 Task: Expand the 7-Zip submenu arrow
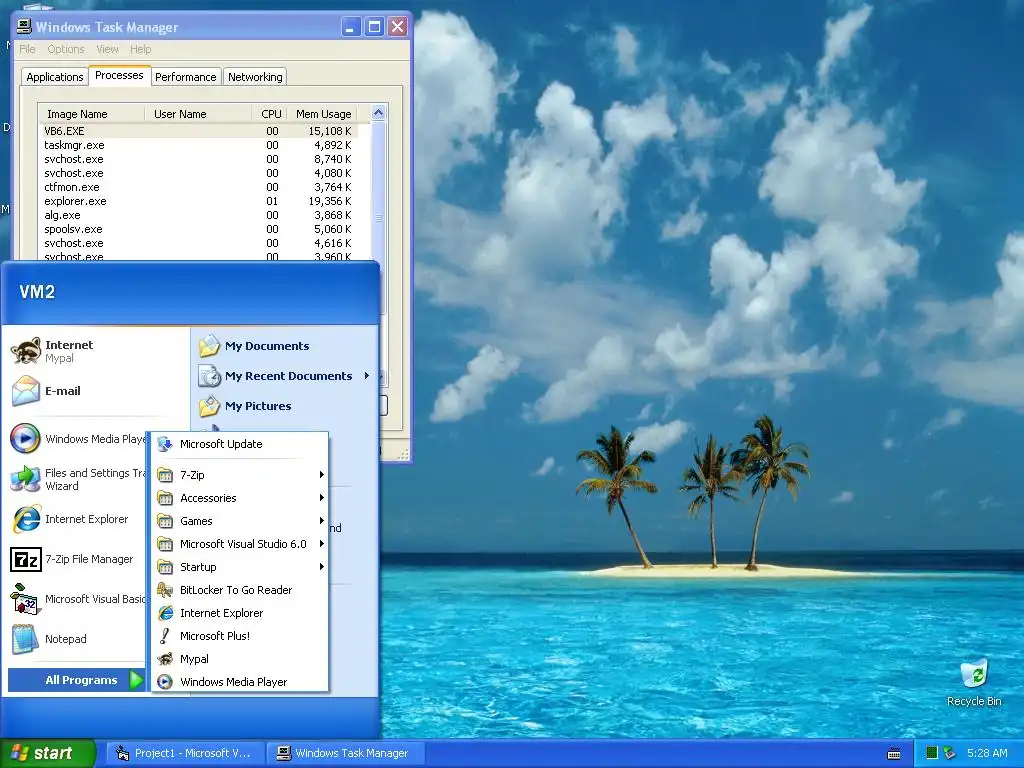click(321, 475)
